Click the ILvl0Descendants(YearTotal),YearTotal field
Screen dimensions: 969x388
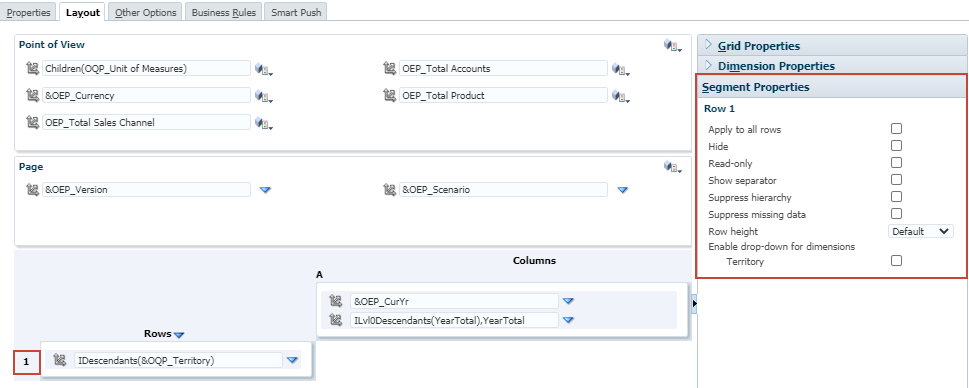(454, 319)
